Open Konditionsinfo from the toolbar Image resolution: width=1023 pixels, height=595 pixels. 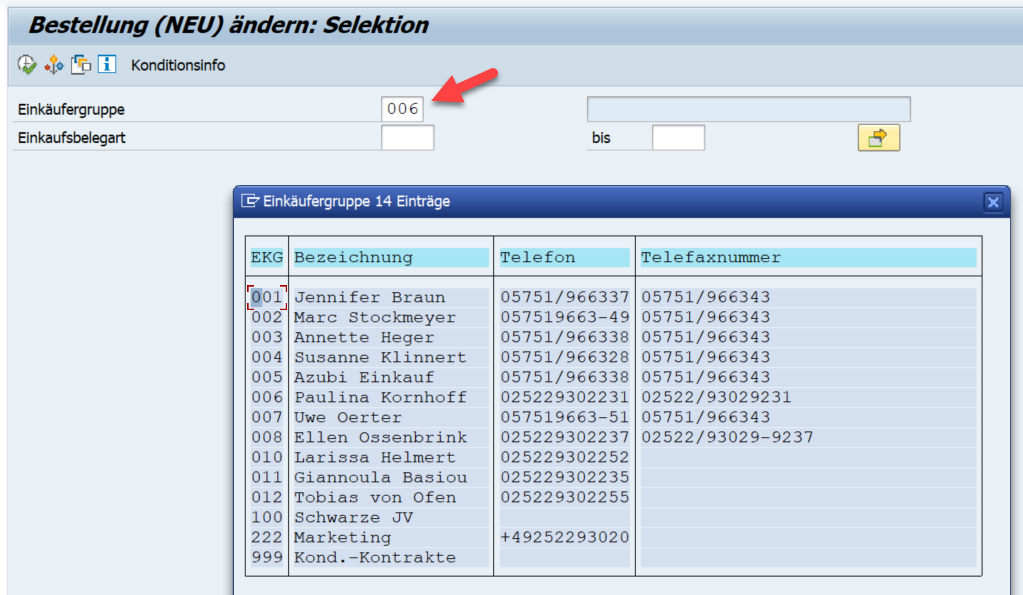click(x=178, y=66)
